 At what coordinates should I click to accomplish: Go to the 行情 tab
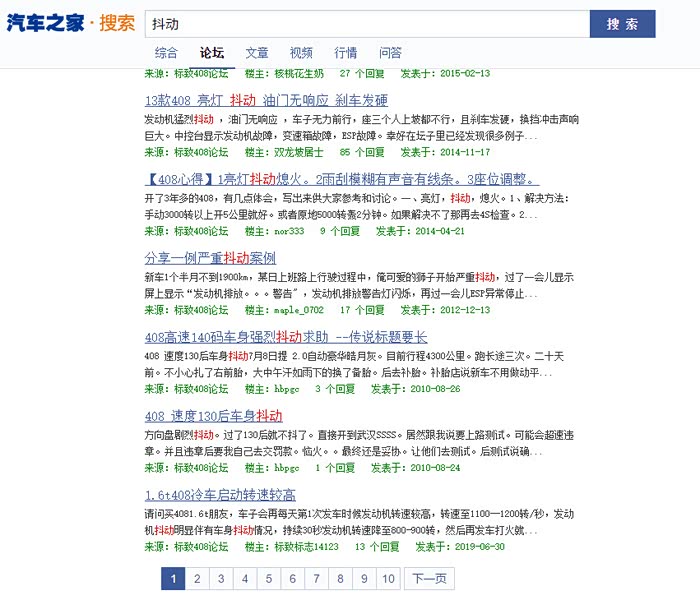coord(346,53)
